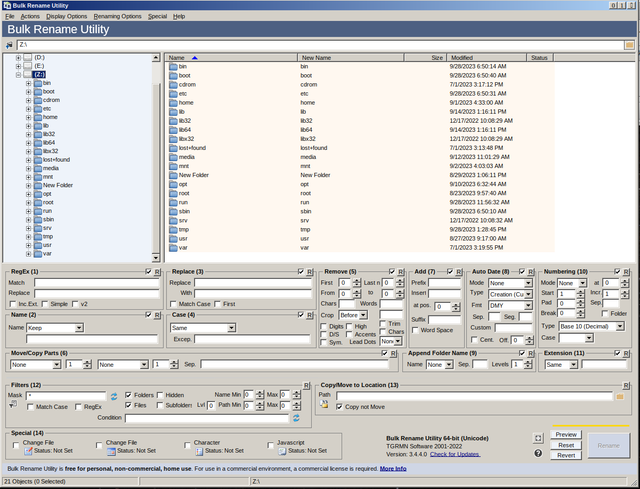Viewport: 640px width, 489px height.
Task: Sort by the Modified column header
Action: 486,58
